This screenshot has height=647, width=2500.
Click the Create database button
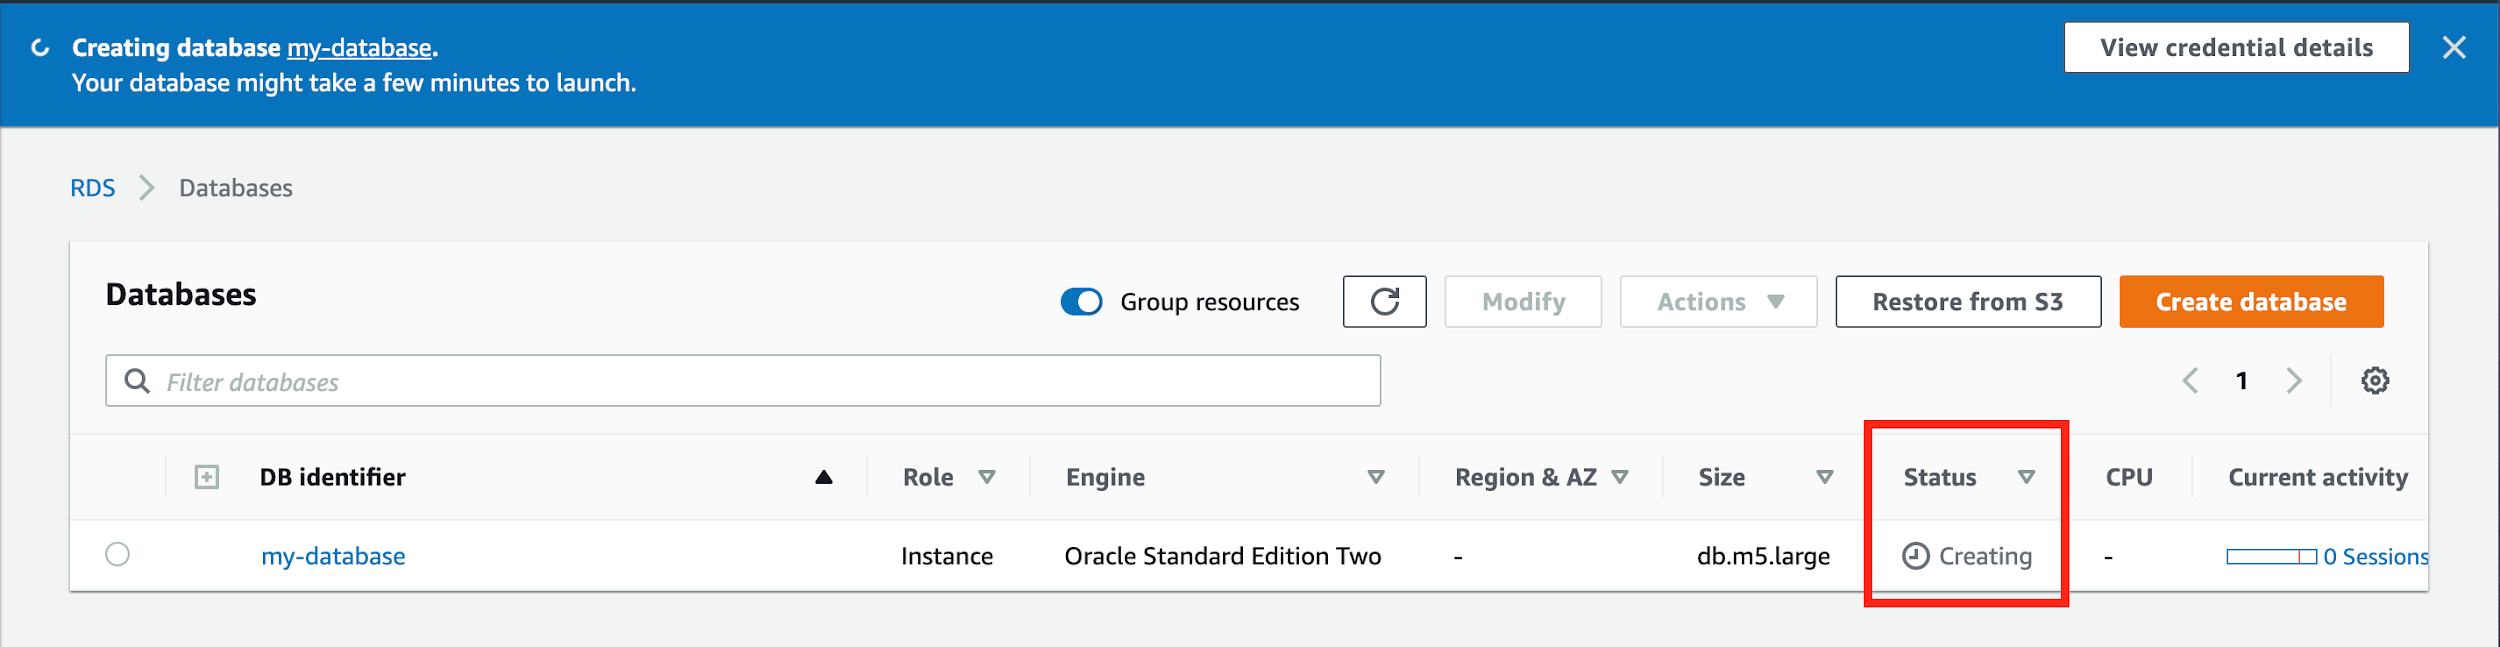click(x=2251, y=301)
